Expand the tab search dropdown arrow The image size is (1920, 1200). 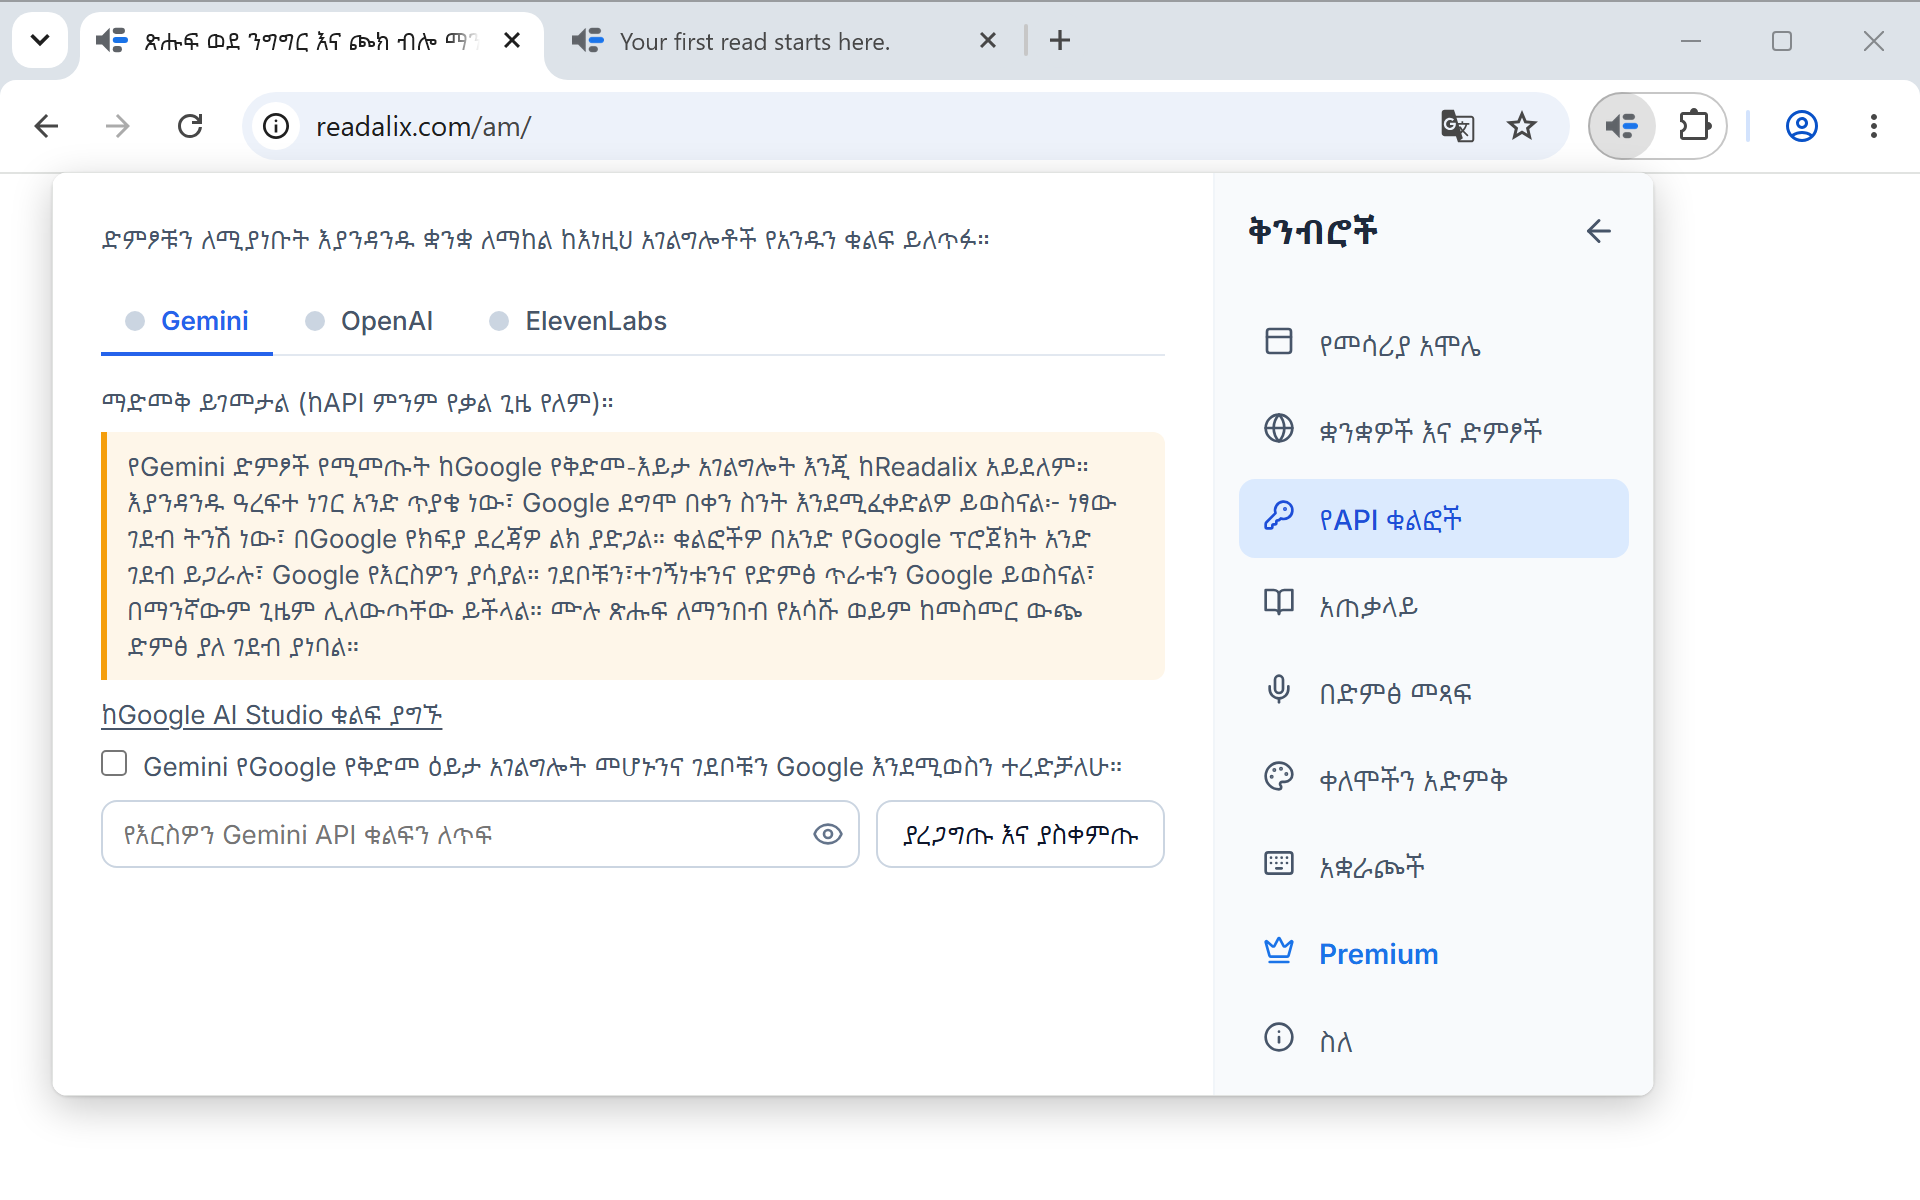[40, 40]
